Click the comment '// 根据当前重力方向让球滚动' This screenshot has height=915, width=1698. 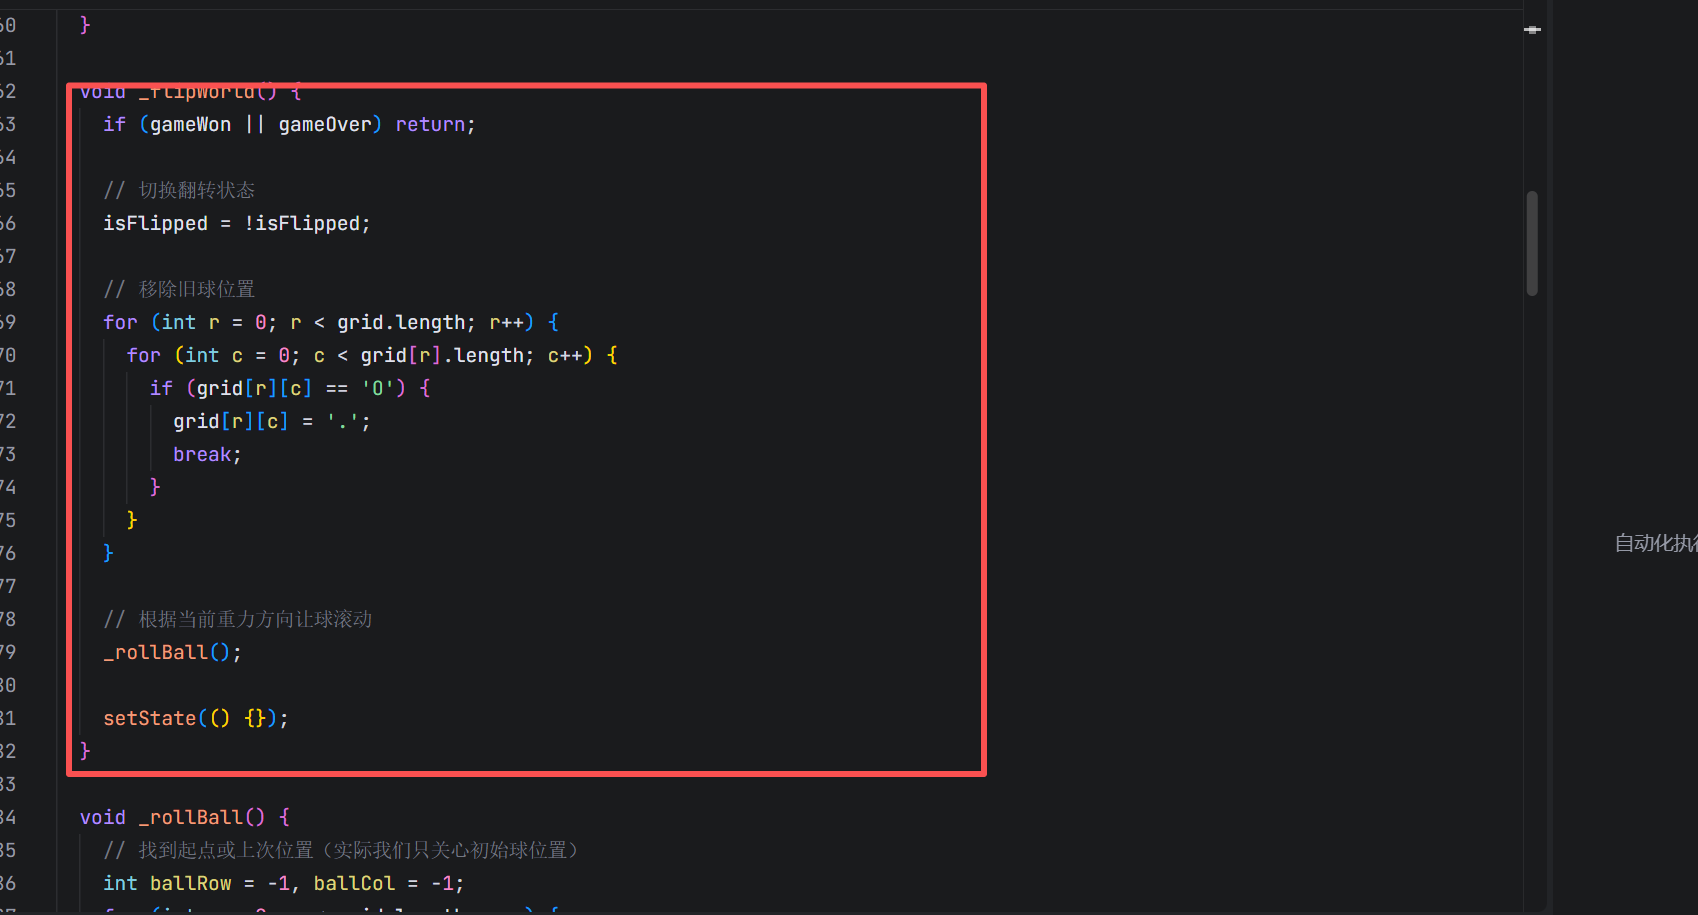tap(238, 619)
